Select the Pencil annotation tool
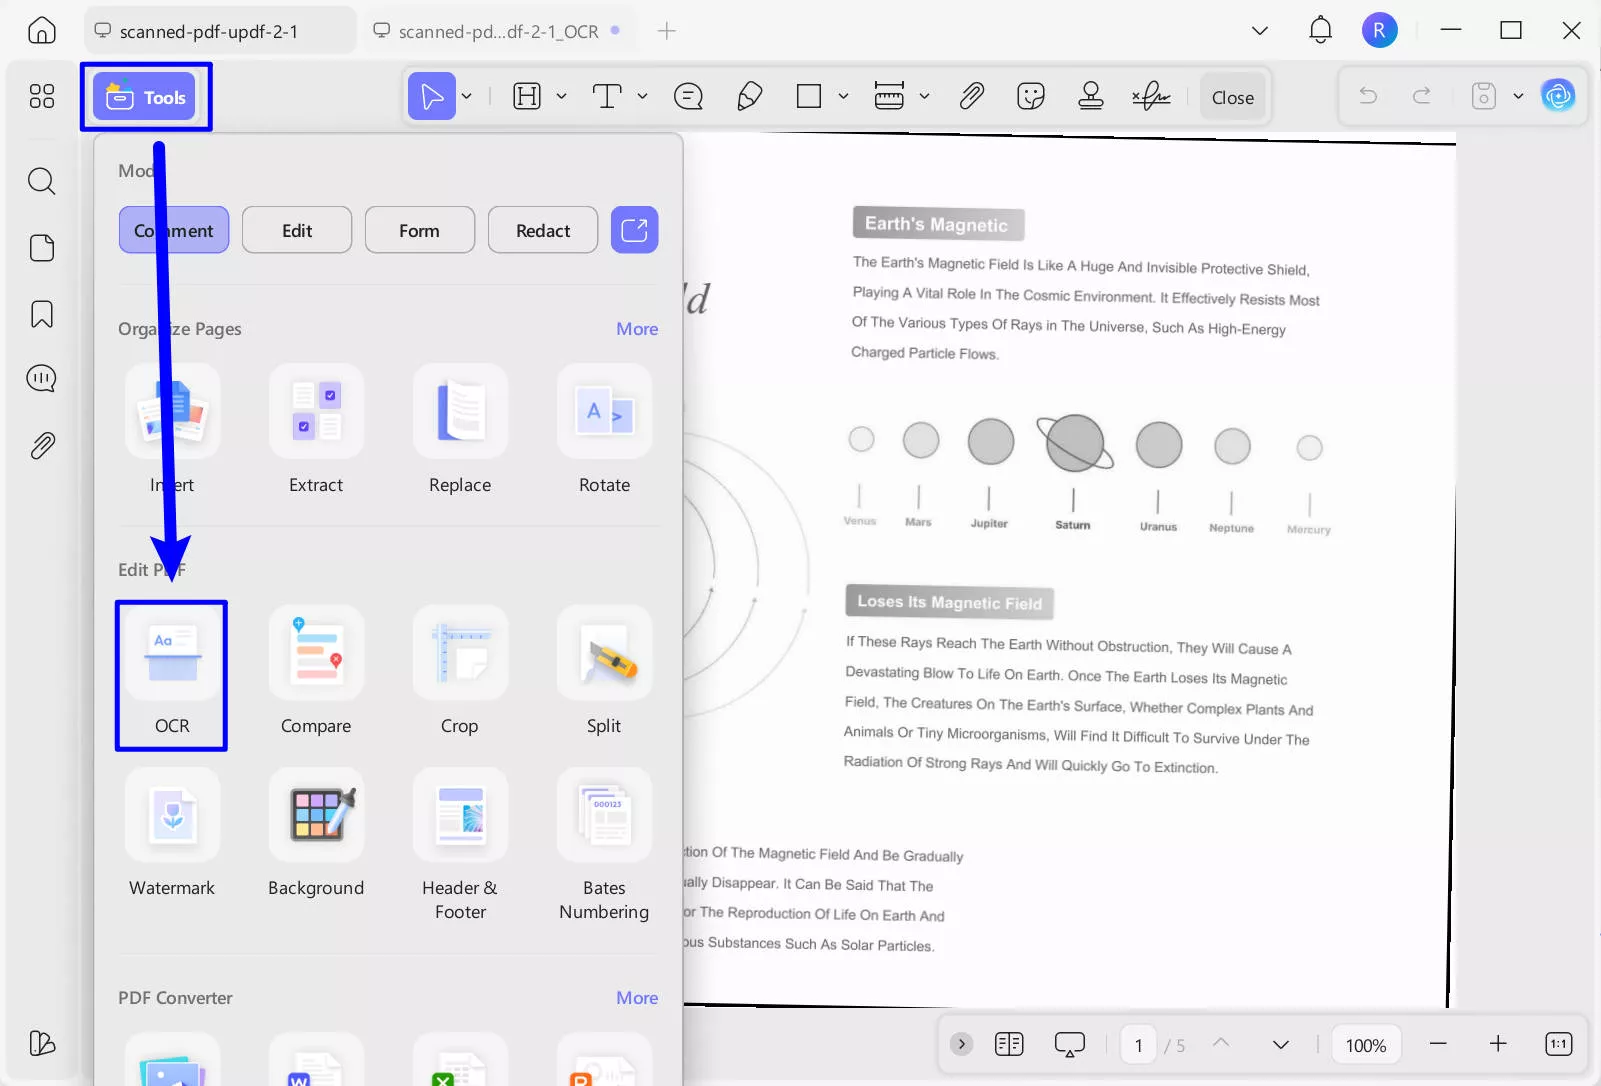 point(749,96)
